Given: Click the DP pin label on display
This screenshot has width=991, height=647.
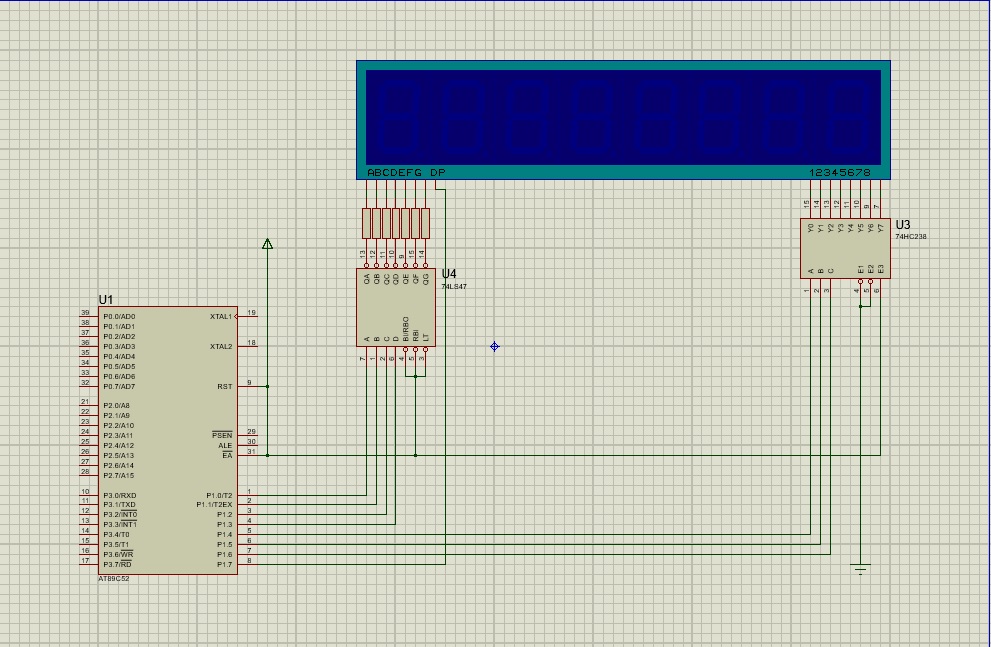Looking at the screenshot, I should [437, 172].
